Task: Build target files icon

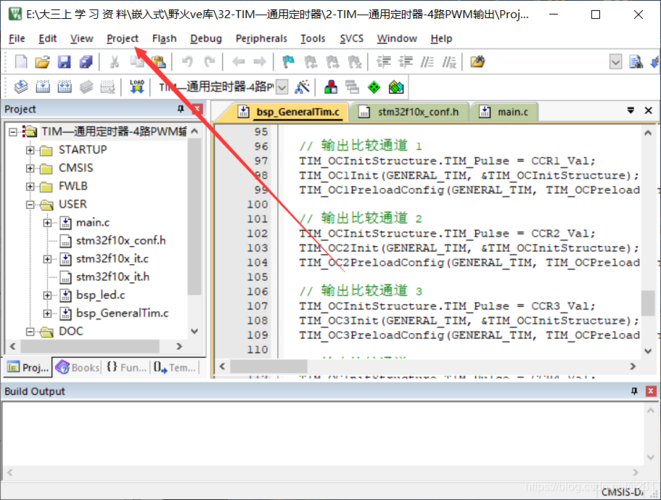Action: (x=43, y=87)
